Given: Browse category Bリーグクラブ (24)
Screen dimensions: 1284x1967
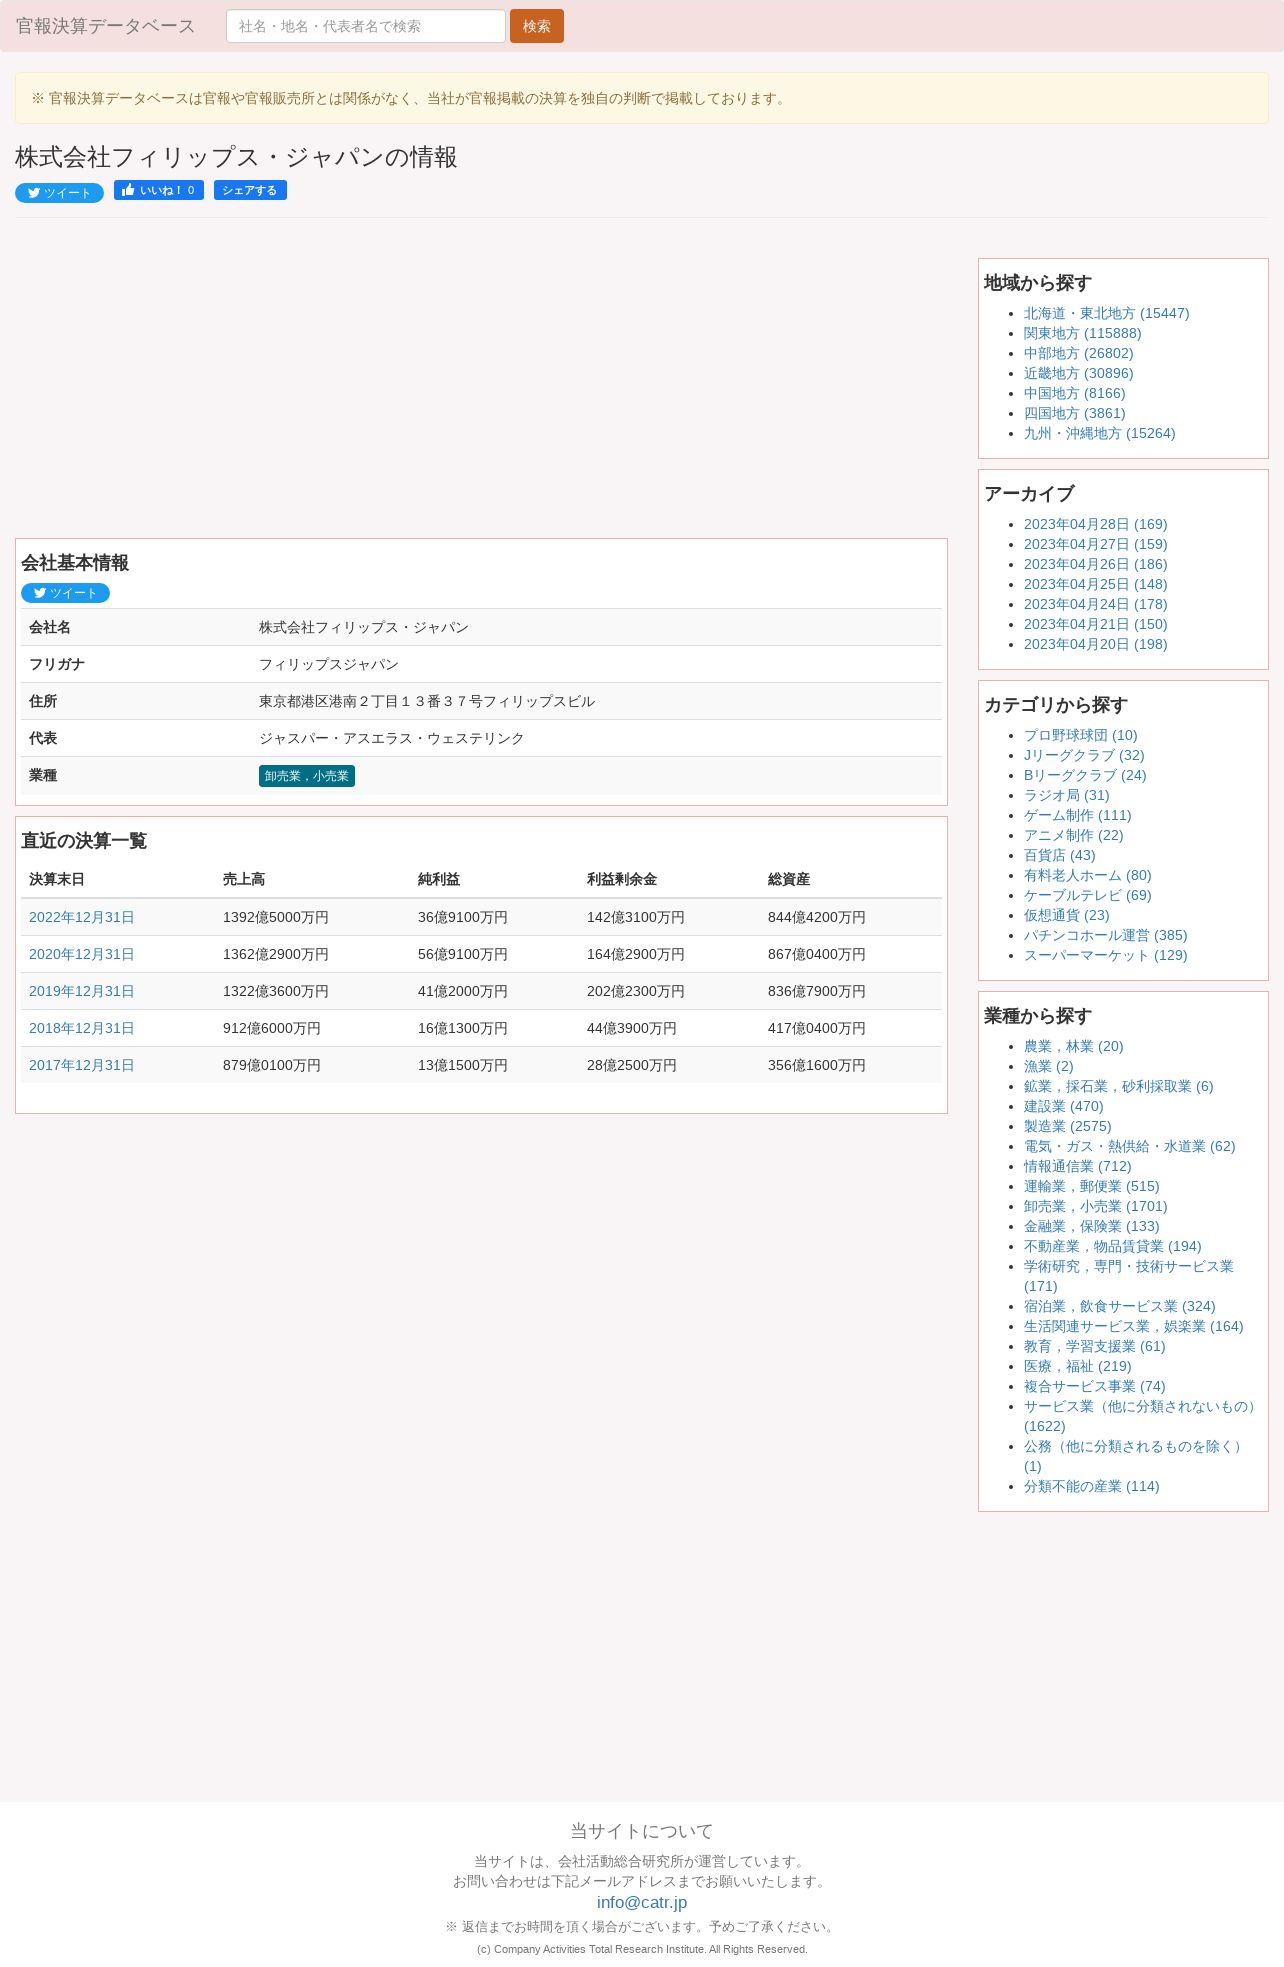Looking at the screenshot, I should [x=1085, y=775].
